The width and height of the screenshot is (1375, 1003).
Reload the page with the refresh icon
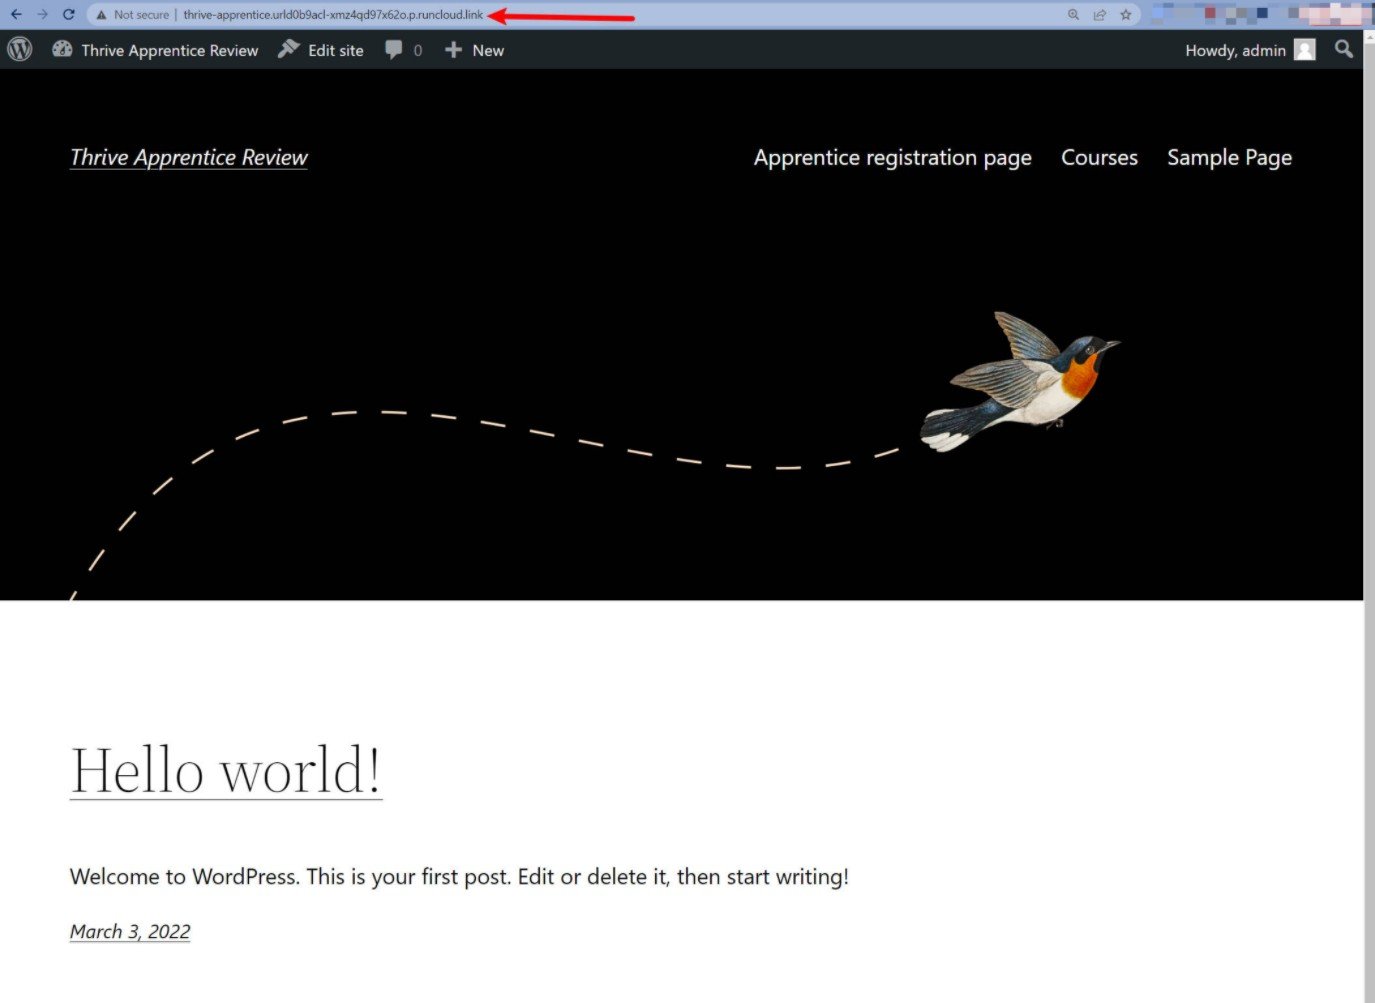click(68, 15)
